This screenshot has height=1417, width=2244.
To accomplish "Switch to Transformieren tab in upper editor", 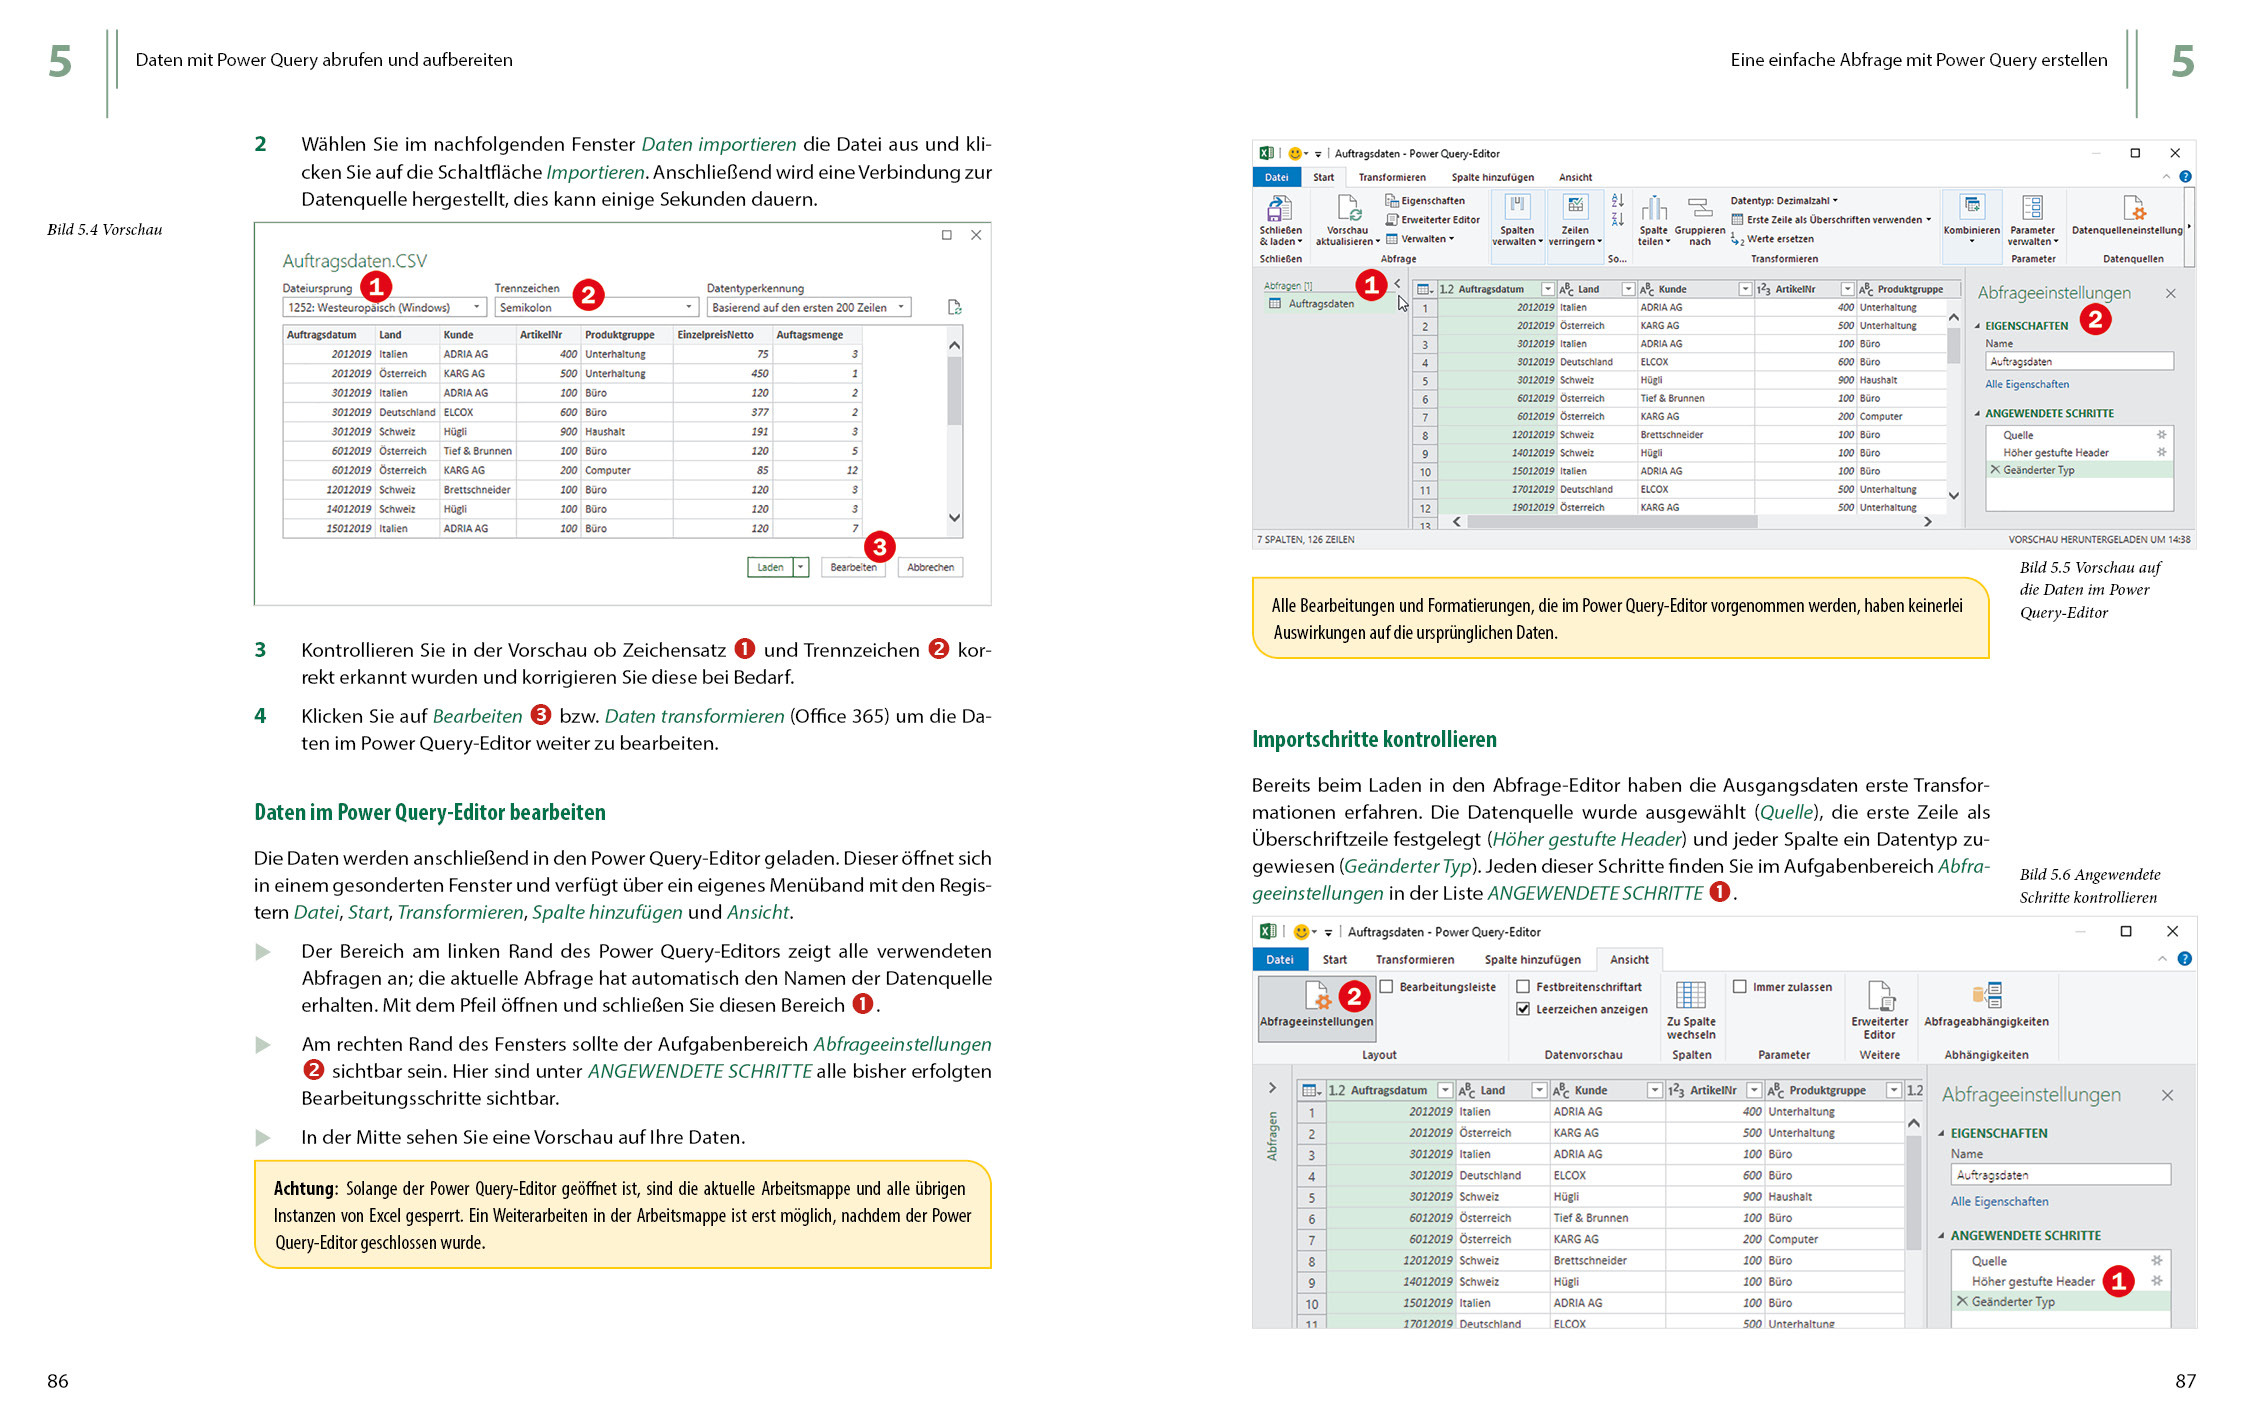I will click(x=1391, y=178).
